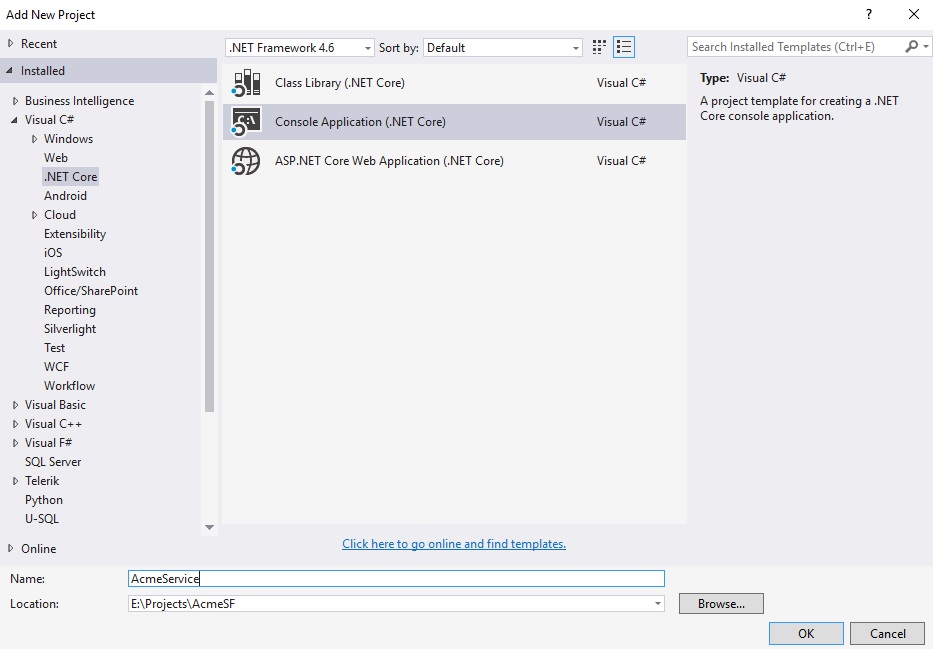
Task: Select ASP.NET Core Web Application template name
Action: coord(389,161)
